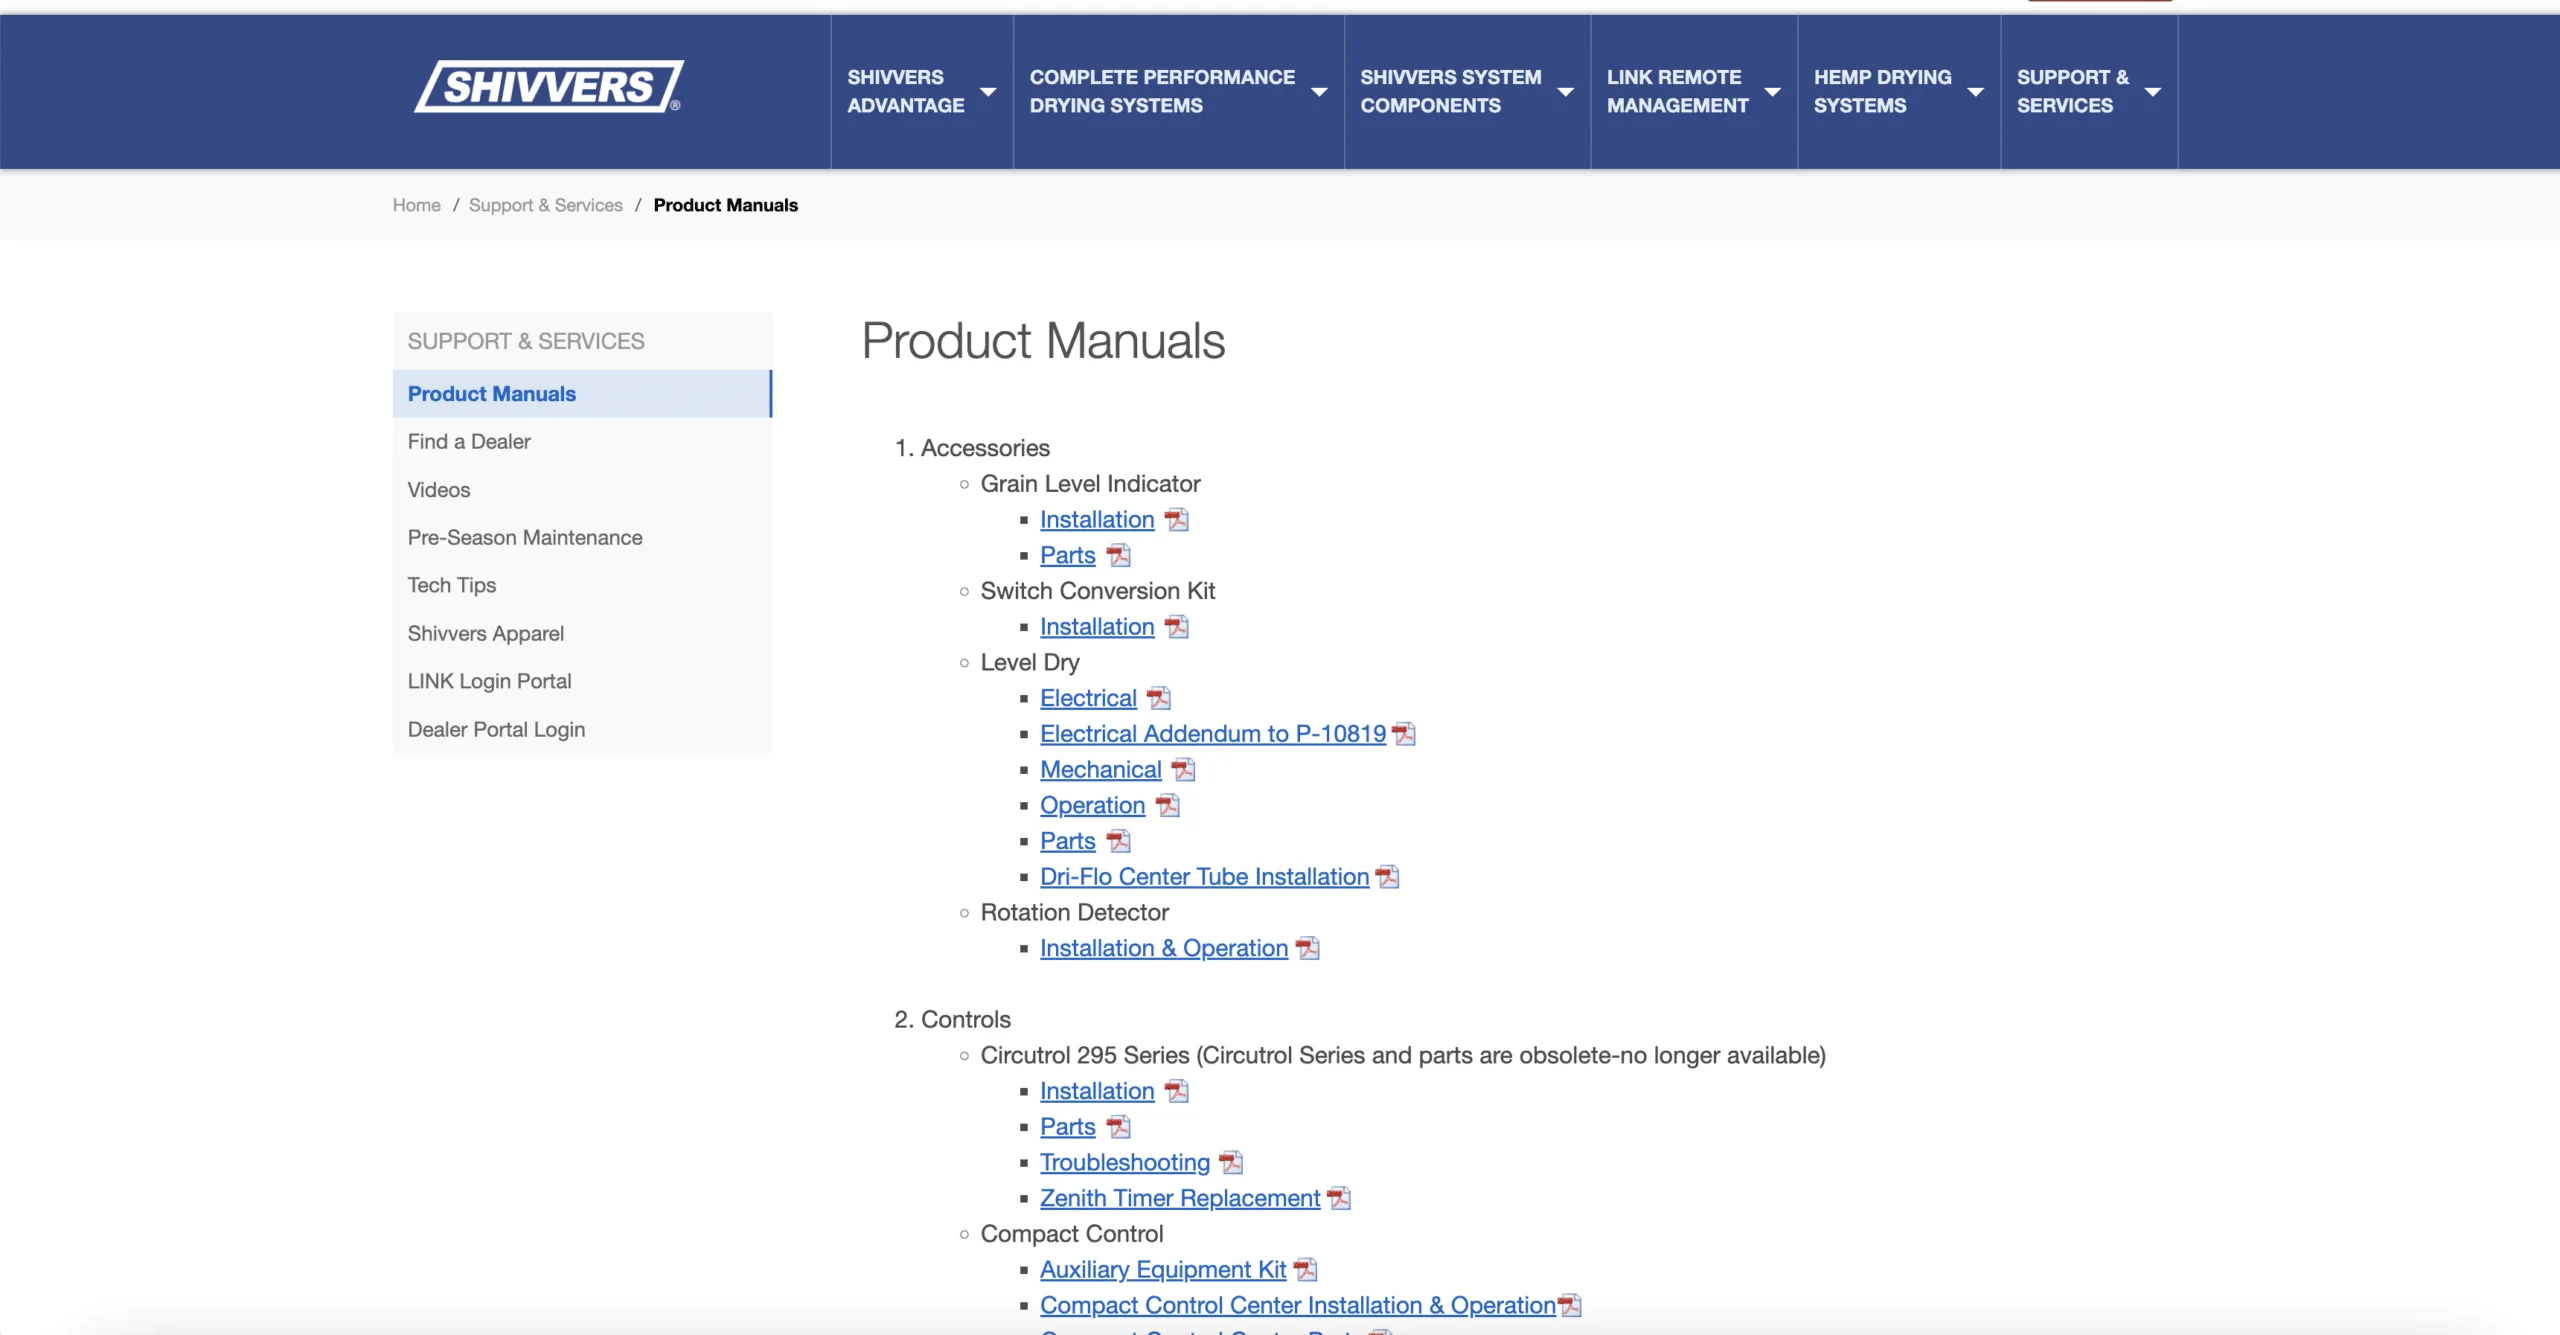Click PDF icon beside Grain Level Indicator Parts

click(x=1119, y=555)
